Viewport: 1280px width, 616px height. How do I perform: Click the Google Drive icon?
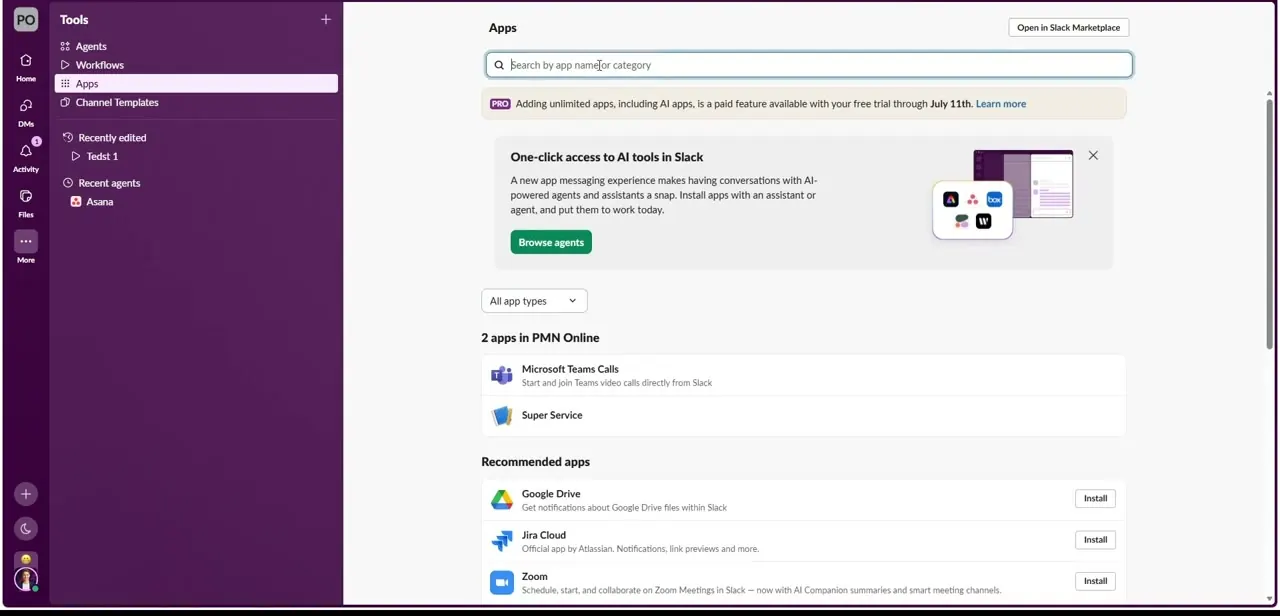(x=502, y=500)
